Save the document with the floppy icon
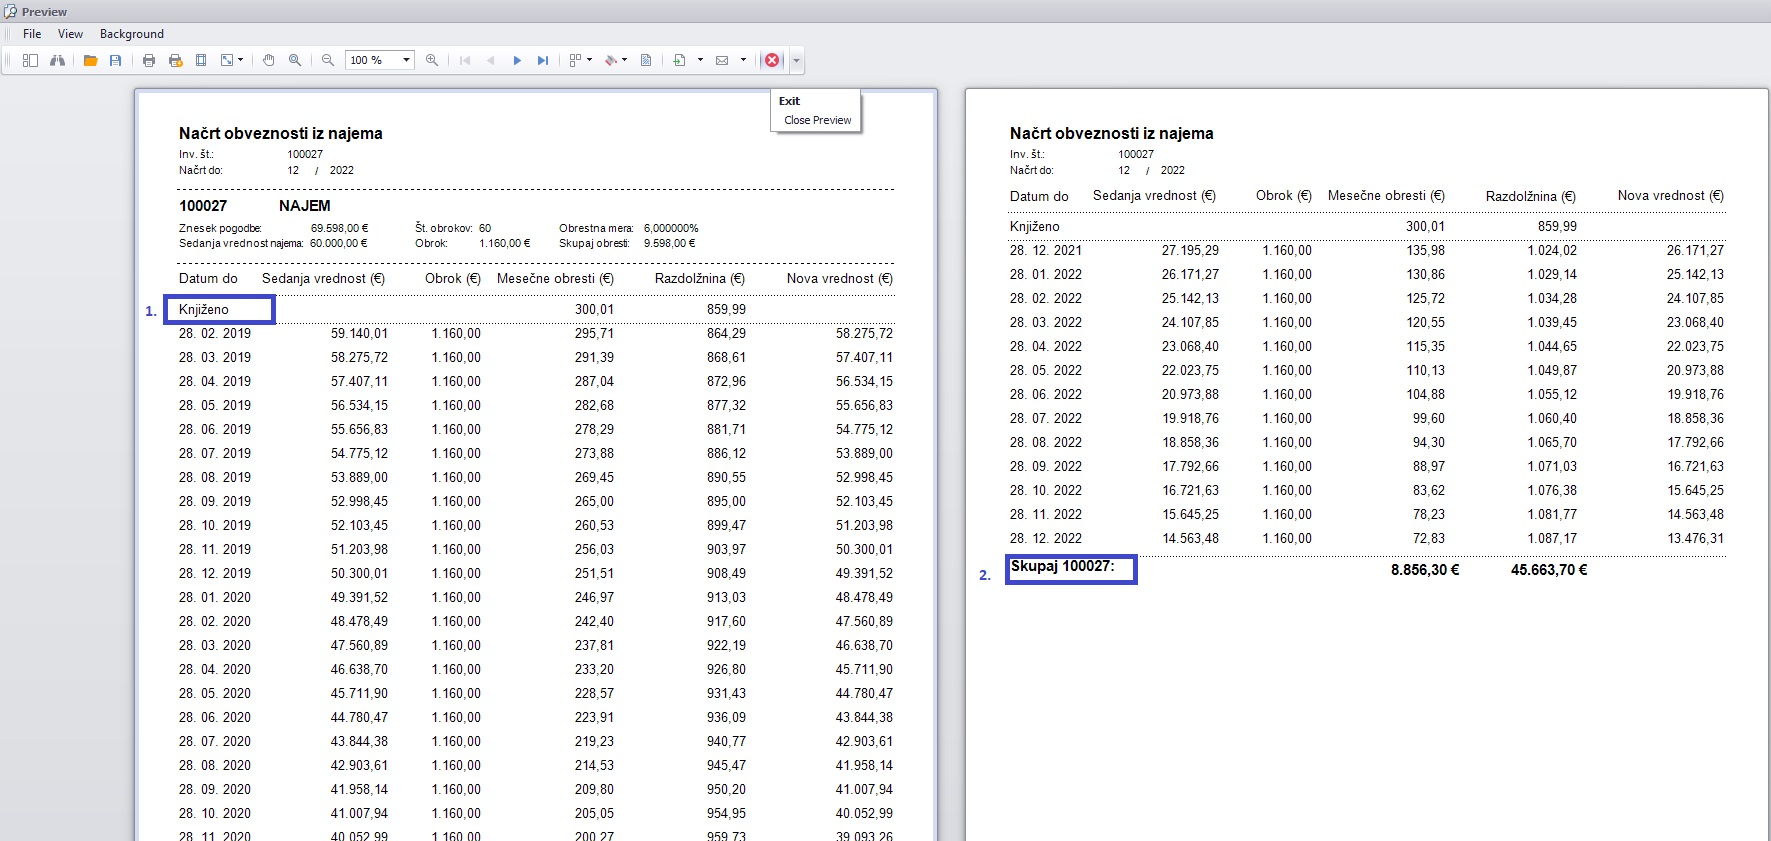This screenshot has width=1771, height=841. 116,61
